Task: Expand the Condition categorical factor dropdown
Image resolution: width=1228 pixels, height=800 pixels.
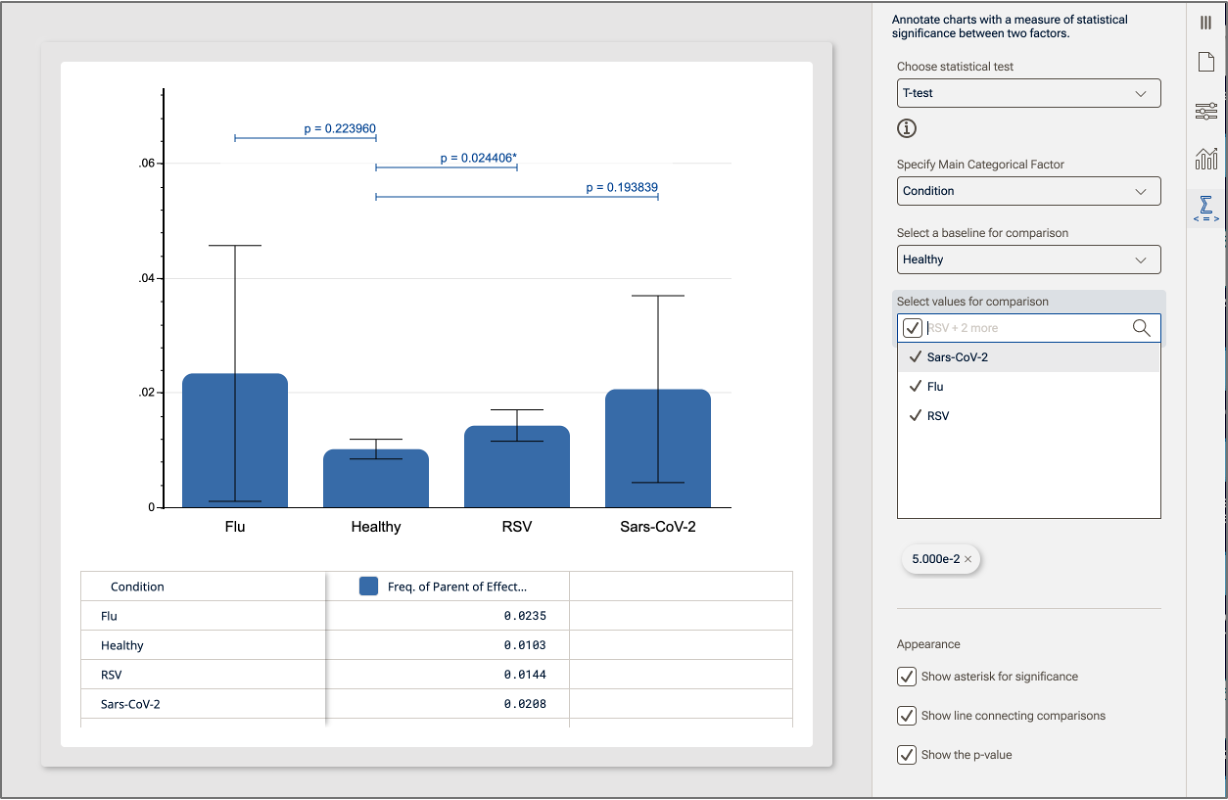Action: (1028, 191)
